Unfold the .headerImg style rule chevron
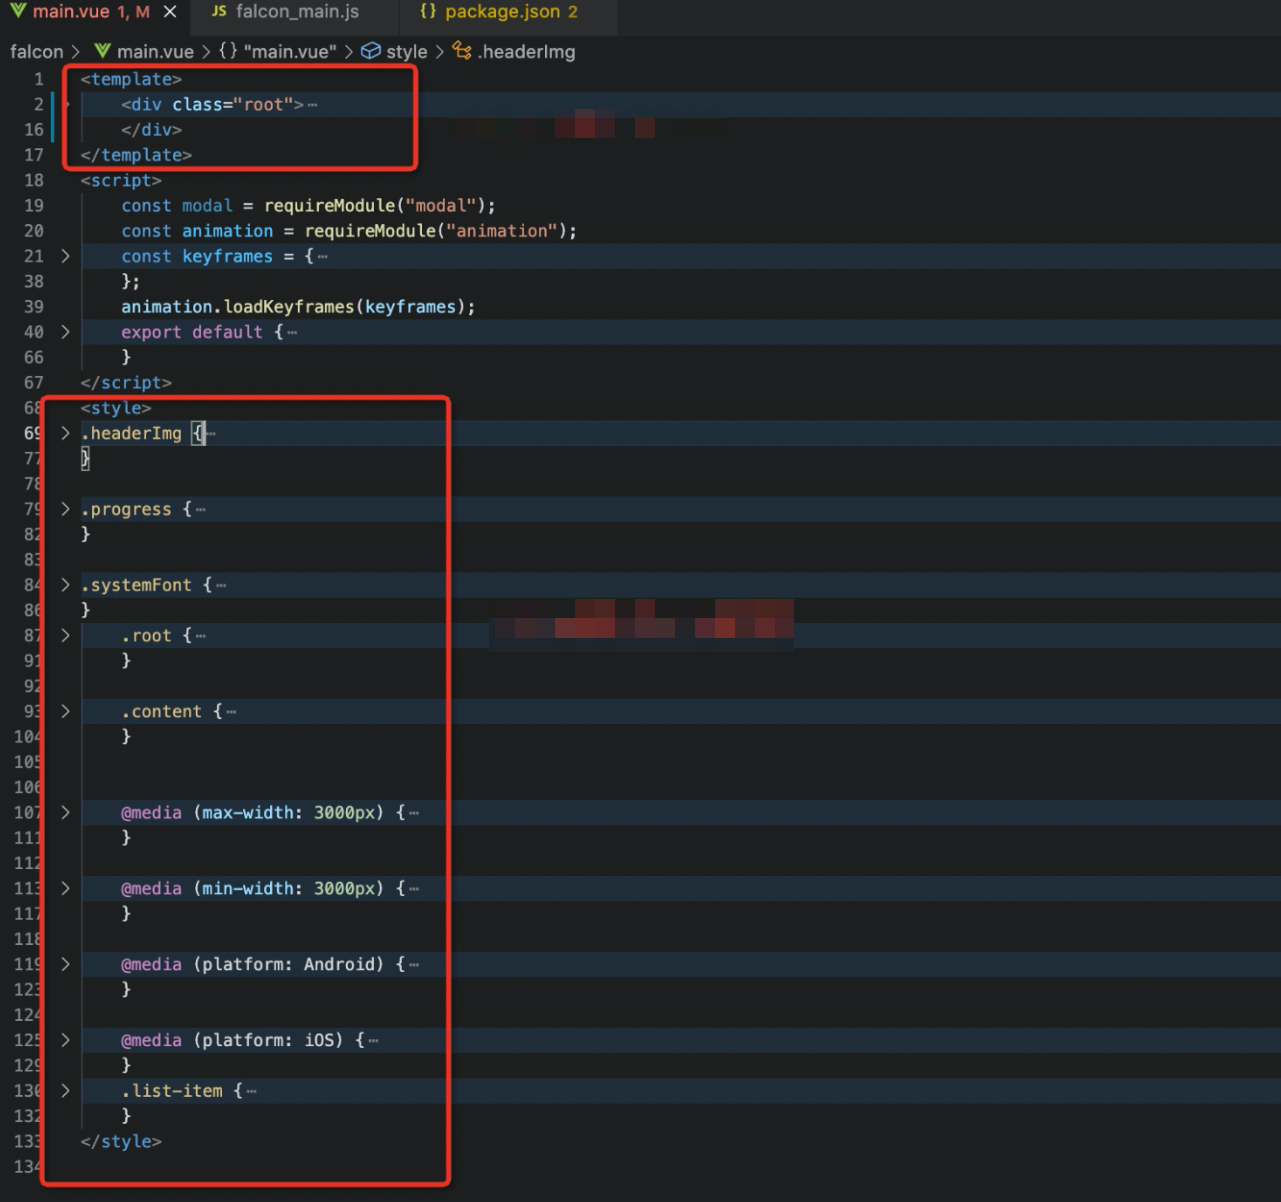 tap(65, 433)
